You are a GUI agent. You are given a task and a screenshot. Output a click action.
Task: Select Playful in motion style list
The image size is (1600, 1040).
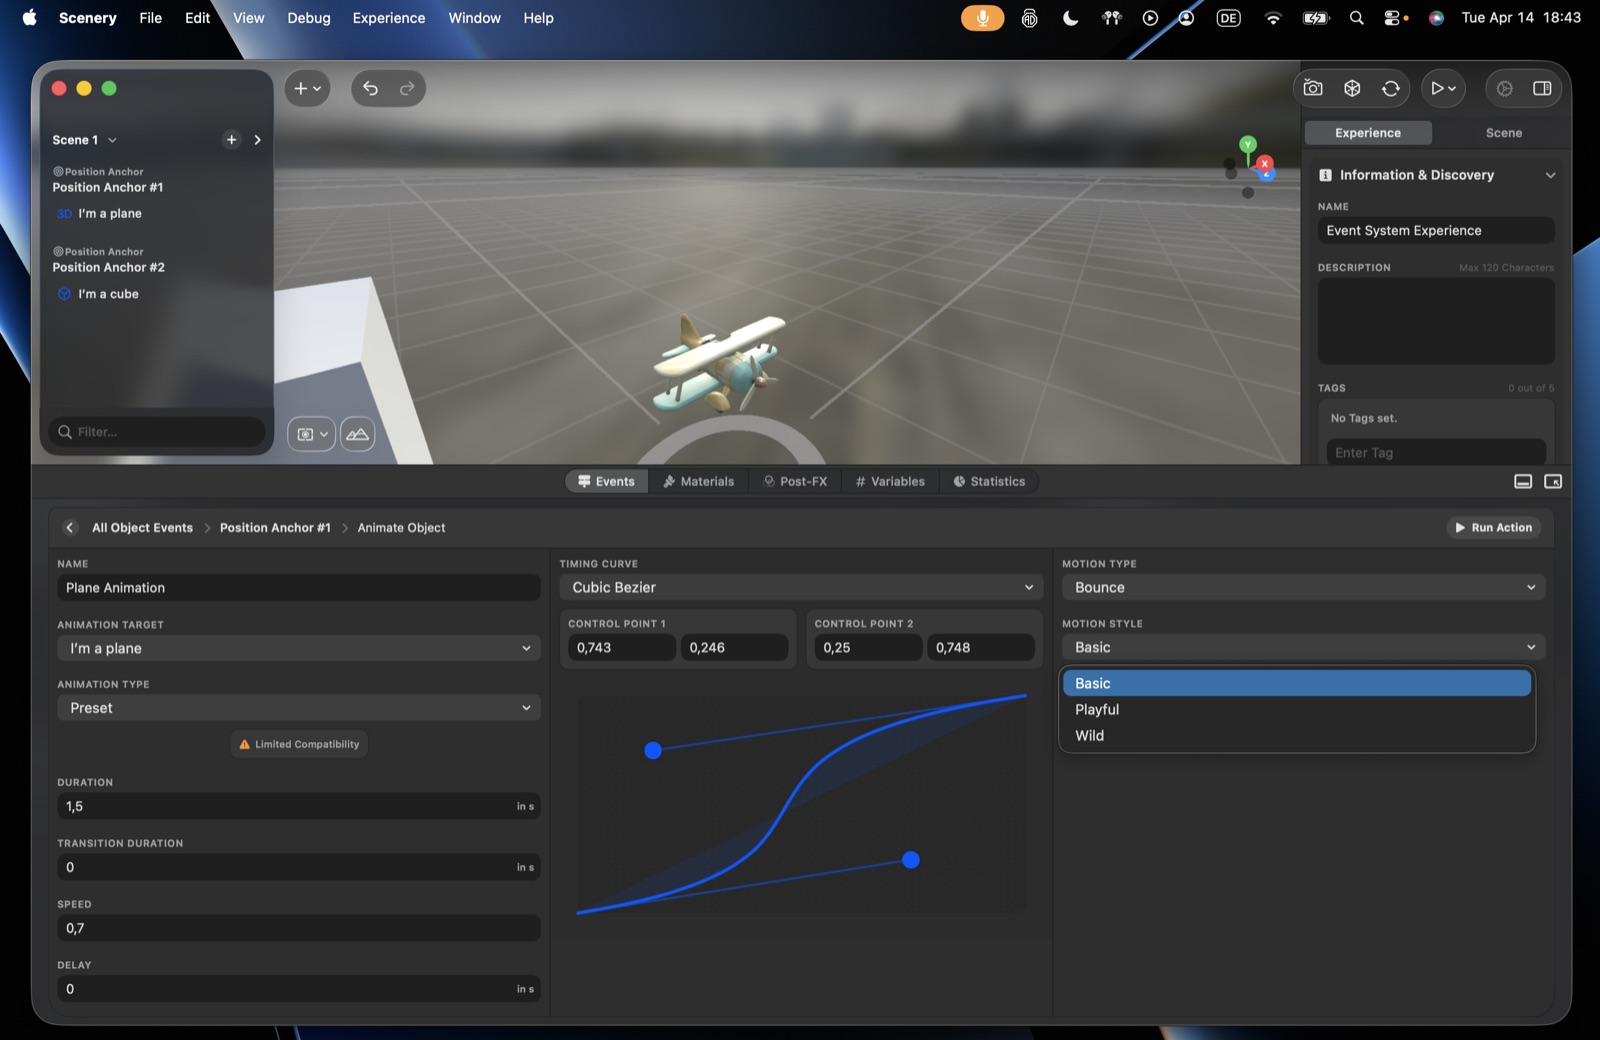(x=1297, y=709)
